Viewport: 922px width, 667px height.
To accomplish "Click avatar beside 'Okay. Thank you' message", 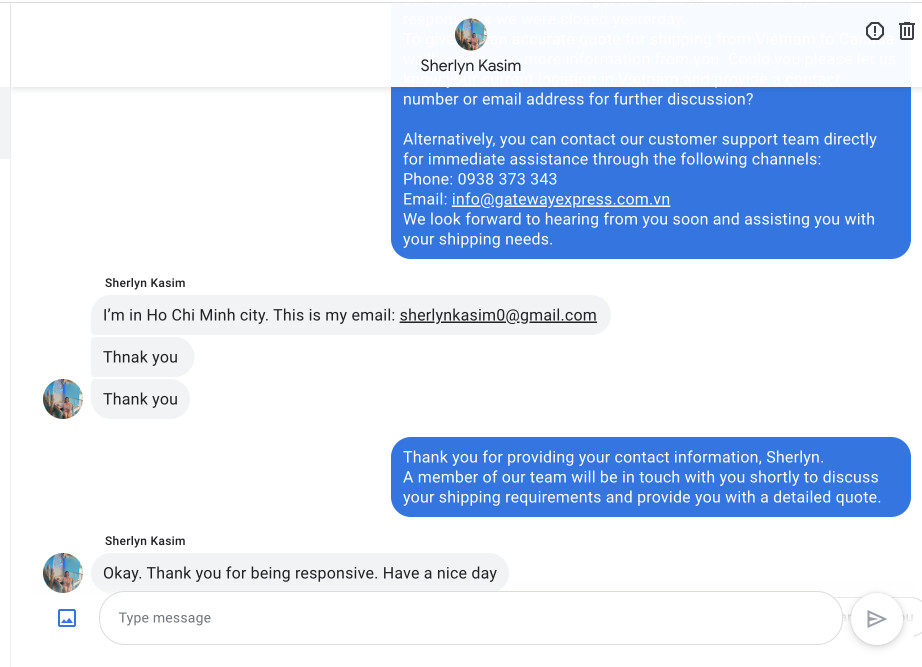I will (x=63, y=573).
